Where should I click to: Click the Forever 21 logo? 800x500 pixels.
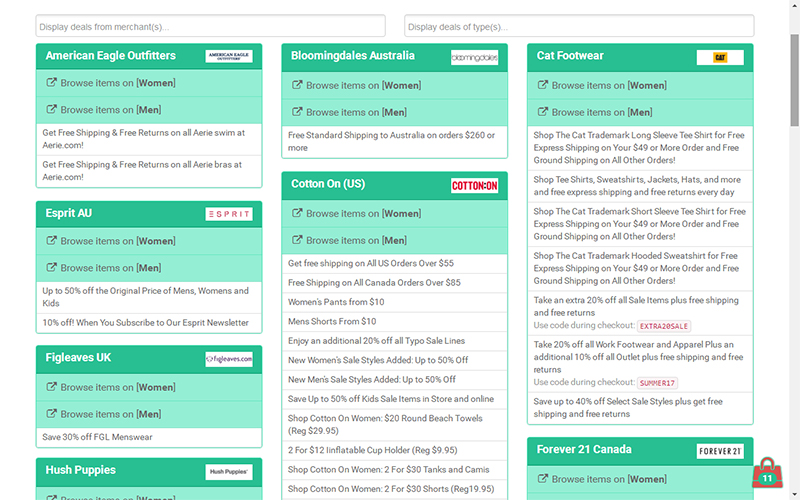[x=720, y=451]
